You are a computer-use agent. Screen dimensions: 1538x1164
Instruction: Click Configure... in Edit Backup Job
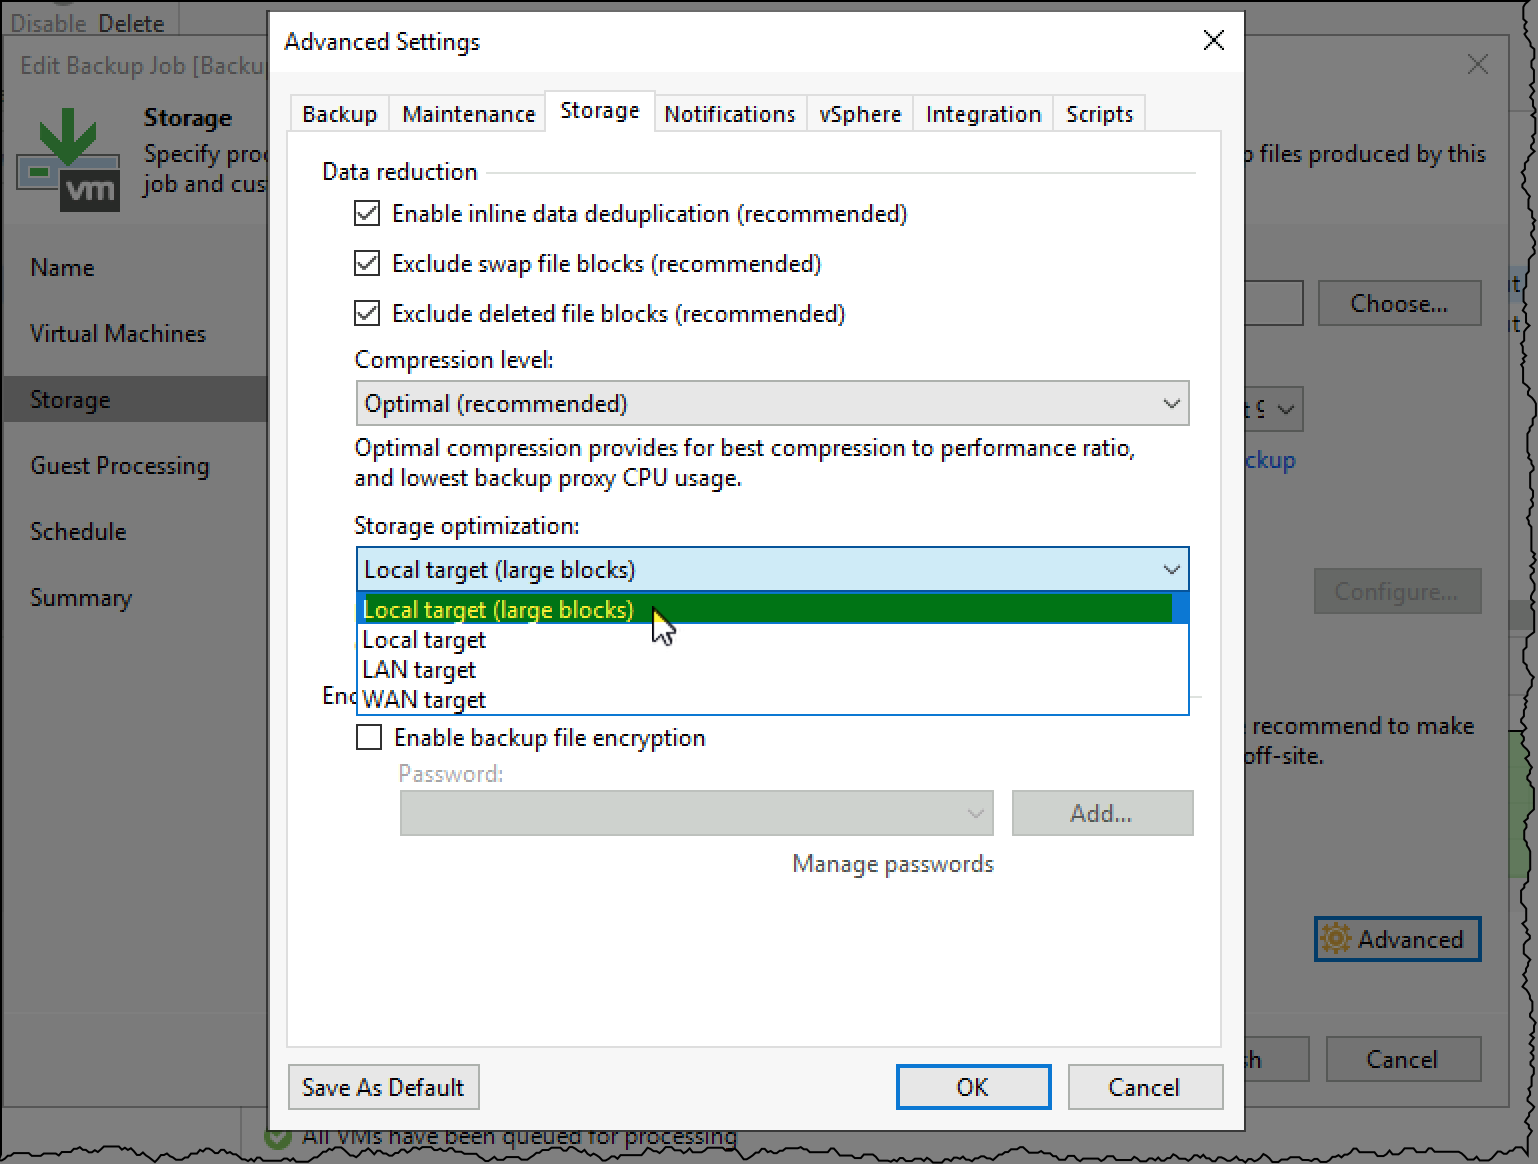pyautogui.click(x=1397, y=592)
